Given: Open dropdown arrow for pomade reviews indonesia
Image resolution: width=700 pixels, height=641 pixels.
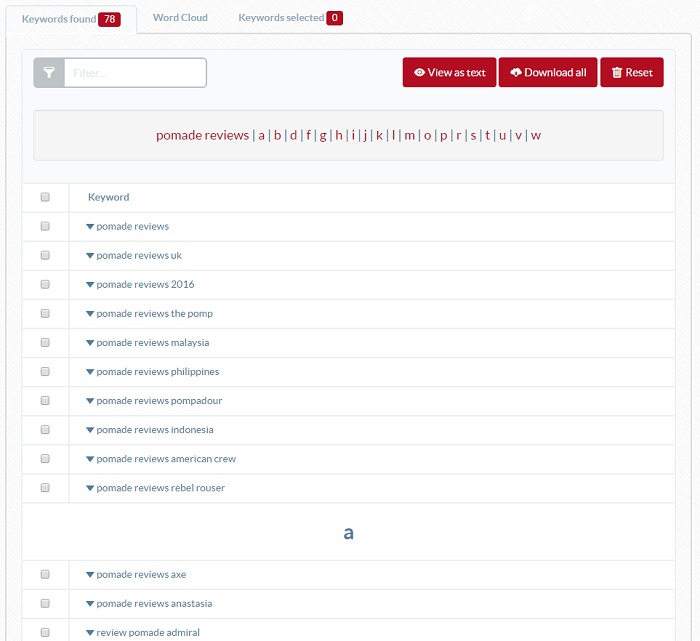Looking at the screenshot, I should [90, 430].
